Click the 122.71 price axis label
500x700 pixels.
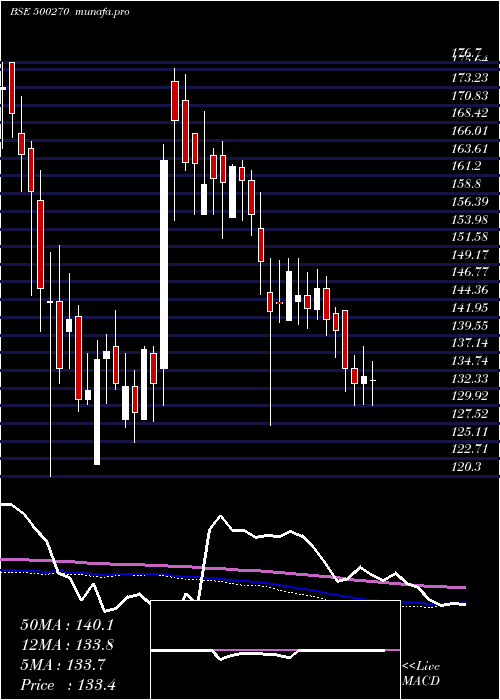(x=470, y=450)
